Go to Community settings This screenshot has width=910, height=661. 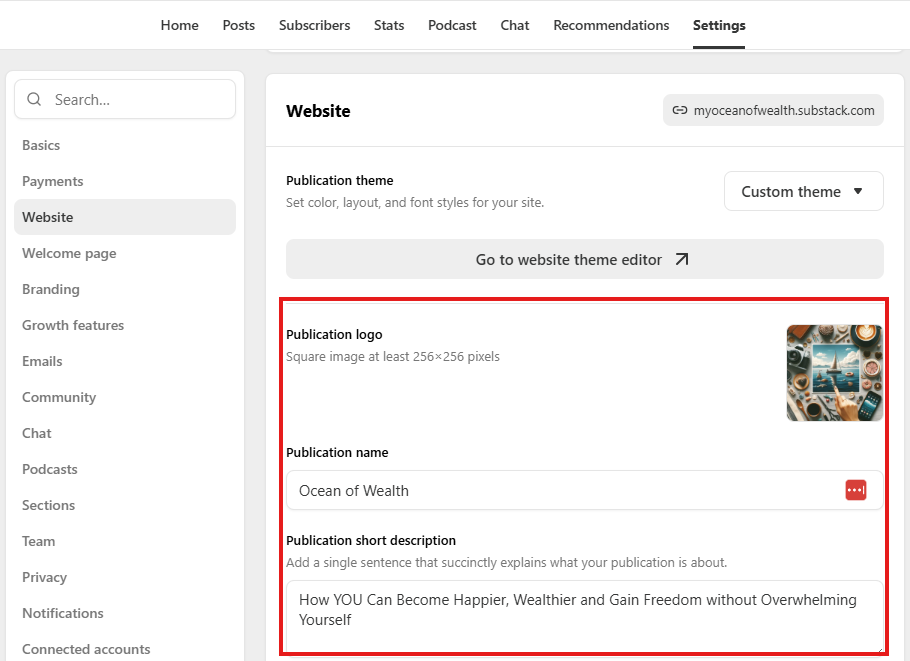tap(59, 397)
